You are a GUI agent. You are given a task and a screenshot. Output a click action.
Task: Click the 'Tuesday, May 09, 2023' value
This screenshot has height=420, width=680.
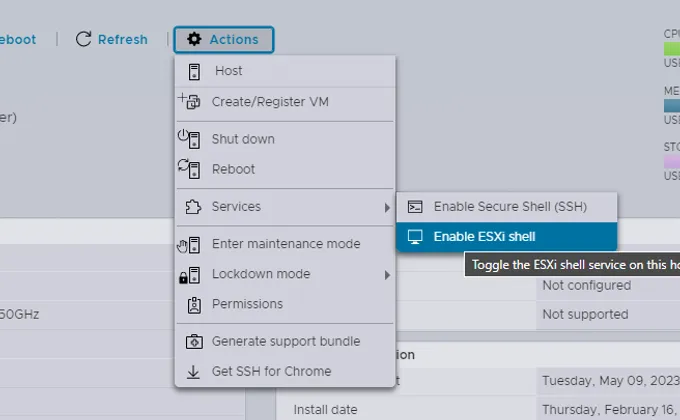(x=611, y=381)
